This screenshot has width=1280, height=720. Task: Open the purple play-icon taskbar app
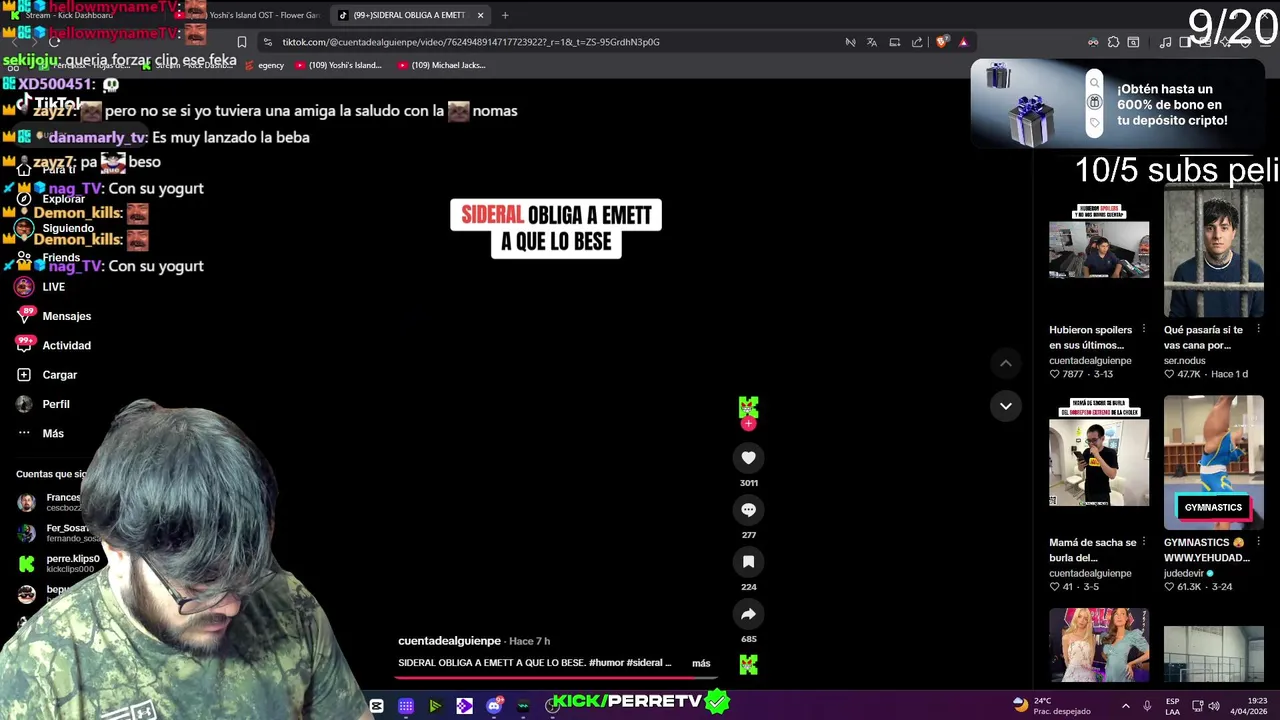point(464,706)
